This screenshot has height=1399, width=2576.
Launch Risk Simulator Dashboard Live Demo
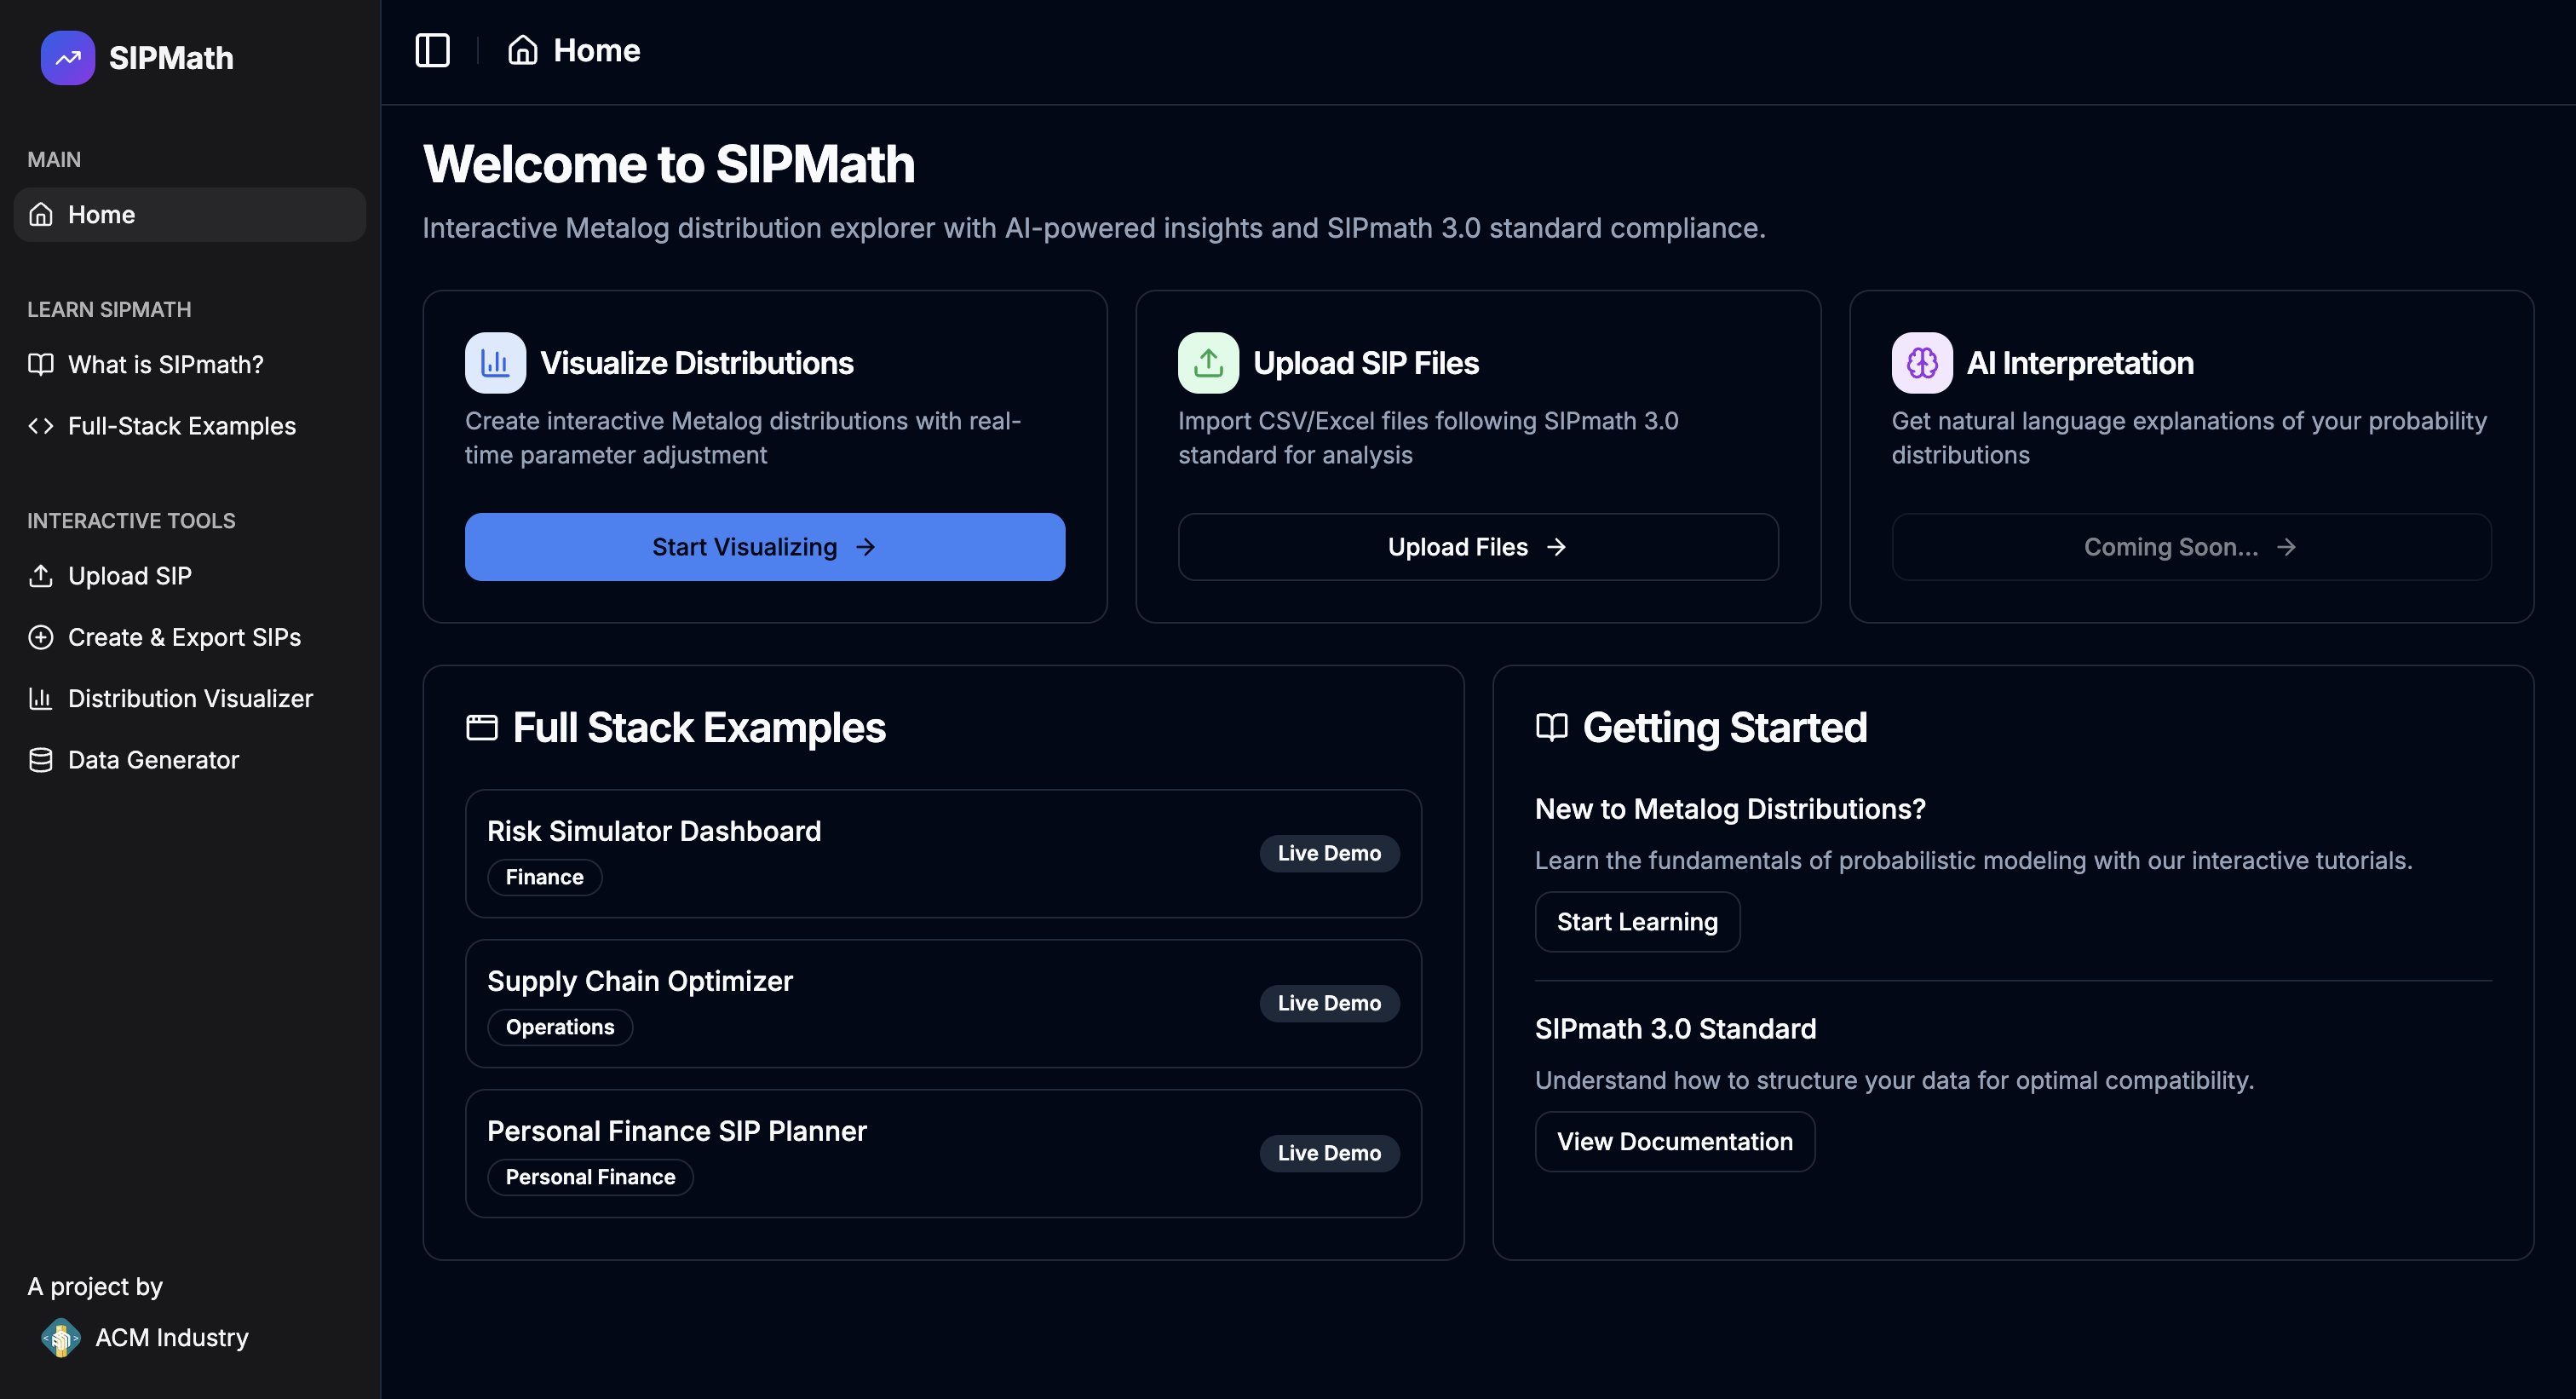point(1328,853)
